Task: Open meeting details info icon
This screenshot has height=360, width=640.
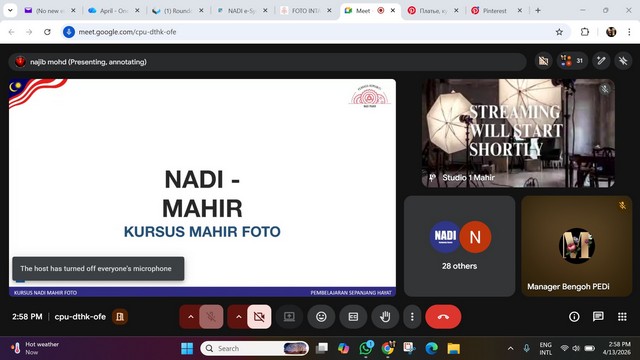Action: point(574,317)
